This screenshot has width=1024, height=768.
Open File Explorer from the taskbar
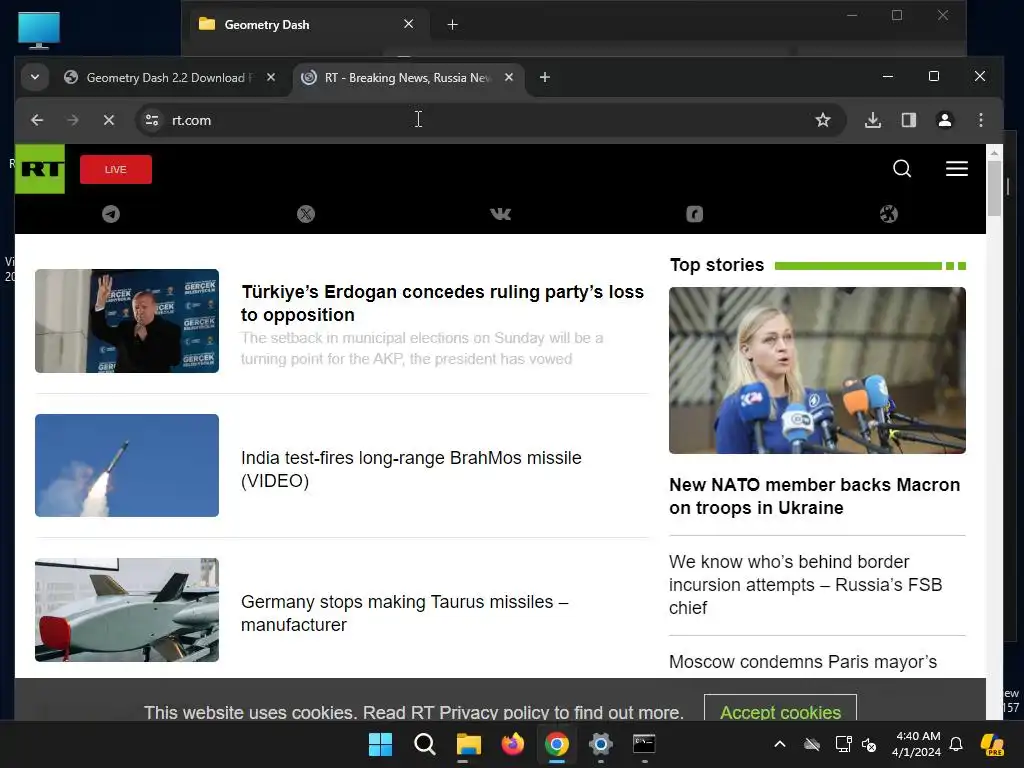click(468, 744)
